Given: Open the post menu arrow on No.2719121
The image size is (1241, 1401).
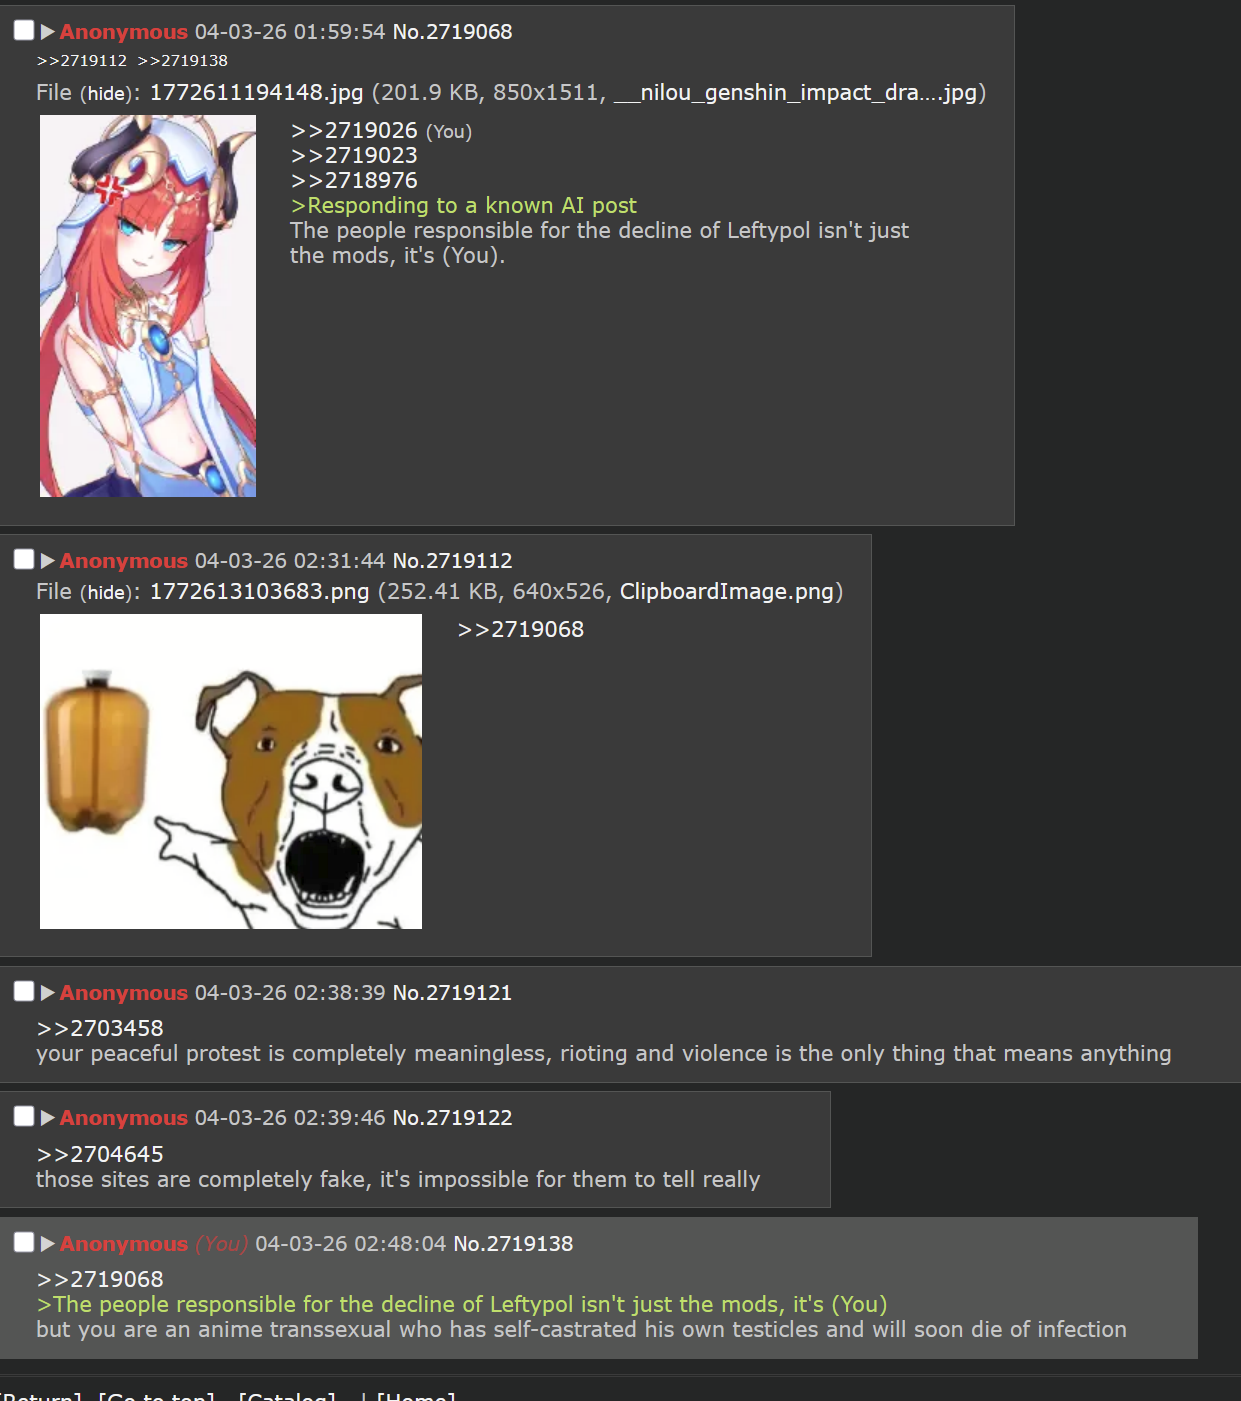Looking at the screenshot, I should coord(47,992).
